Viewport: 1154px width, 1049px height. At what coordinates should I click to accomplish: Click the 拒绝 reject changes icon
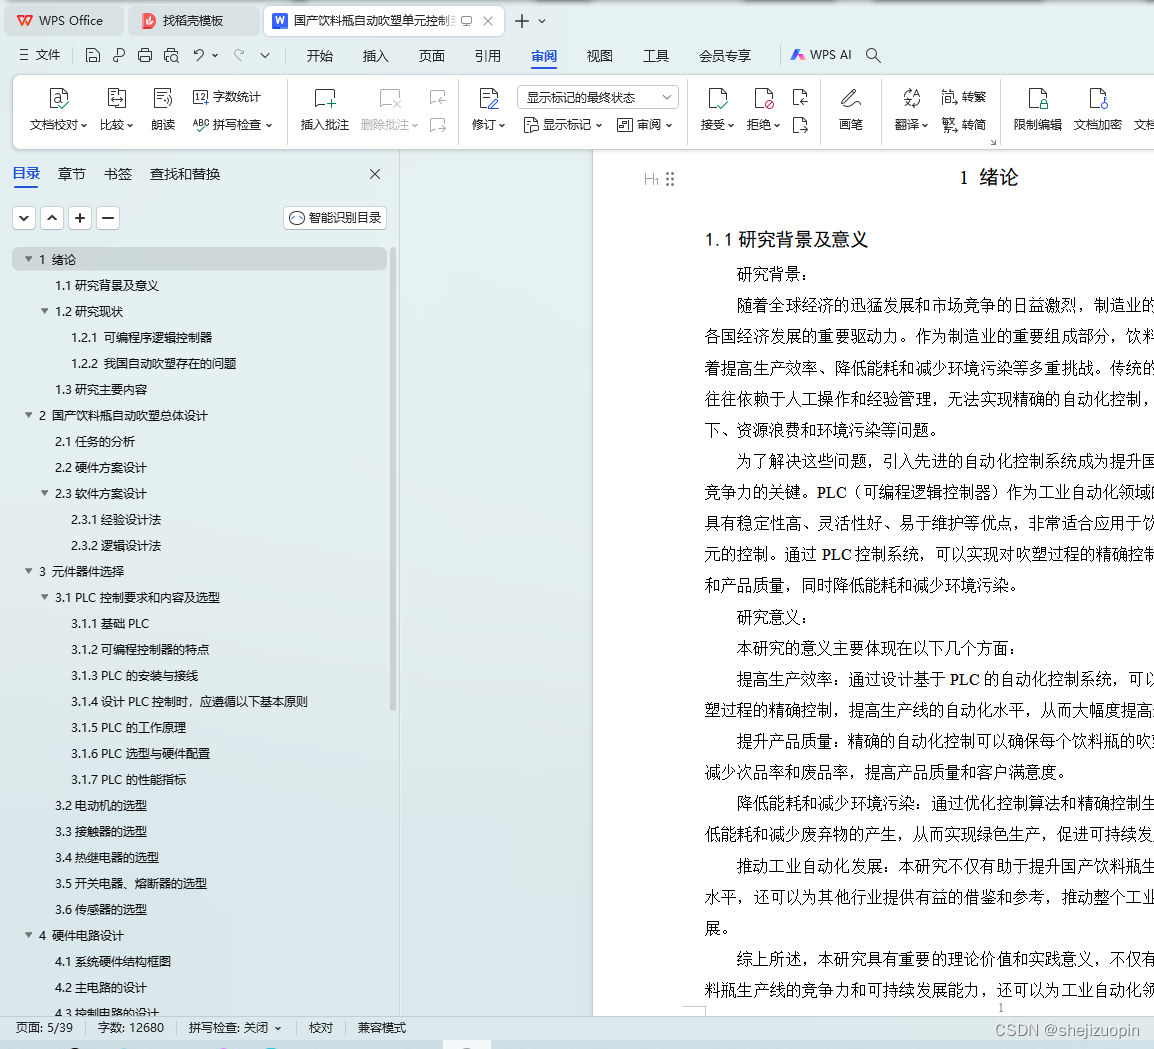763,99
